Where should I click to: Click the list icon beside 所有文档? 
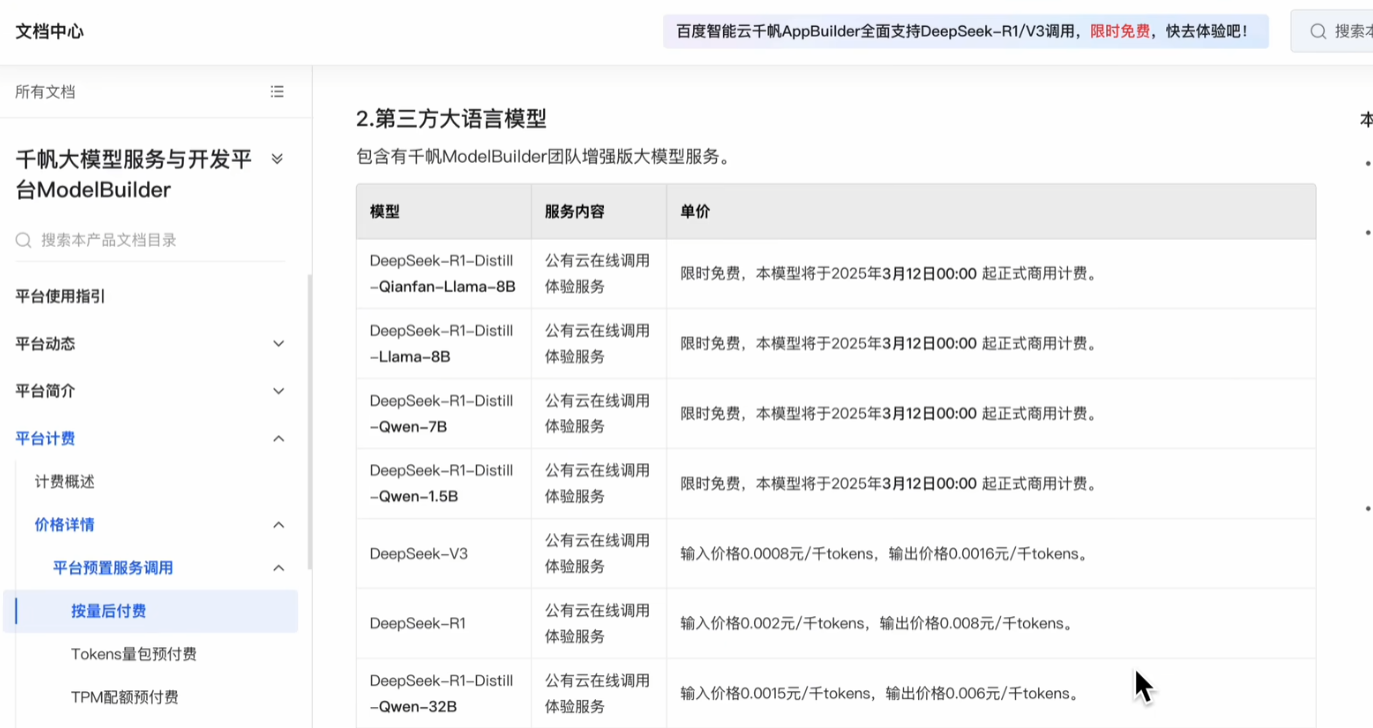point(277,91)
